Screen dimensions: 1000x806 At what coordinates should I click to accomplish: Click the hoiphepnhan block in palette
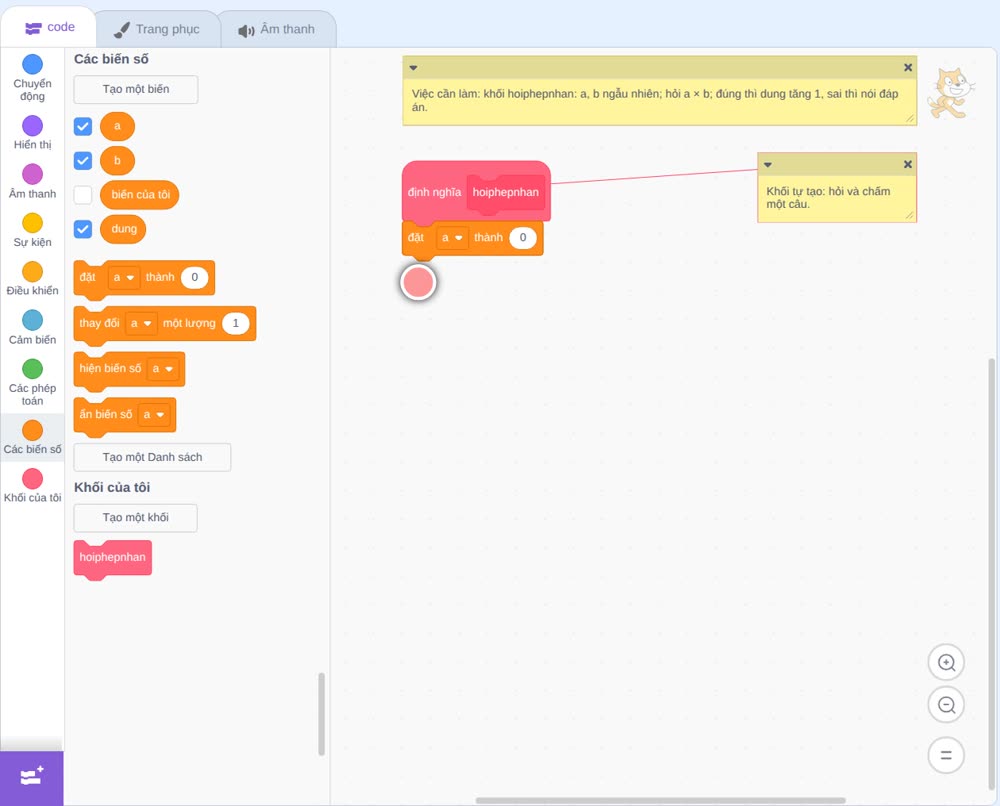[113, 558]
